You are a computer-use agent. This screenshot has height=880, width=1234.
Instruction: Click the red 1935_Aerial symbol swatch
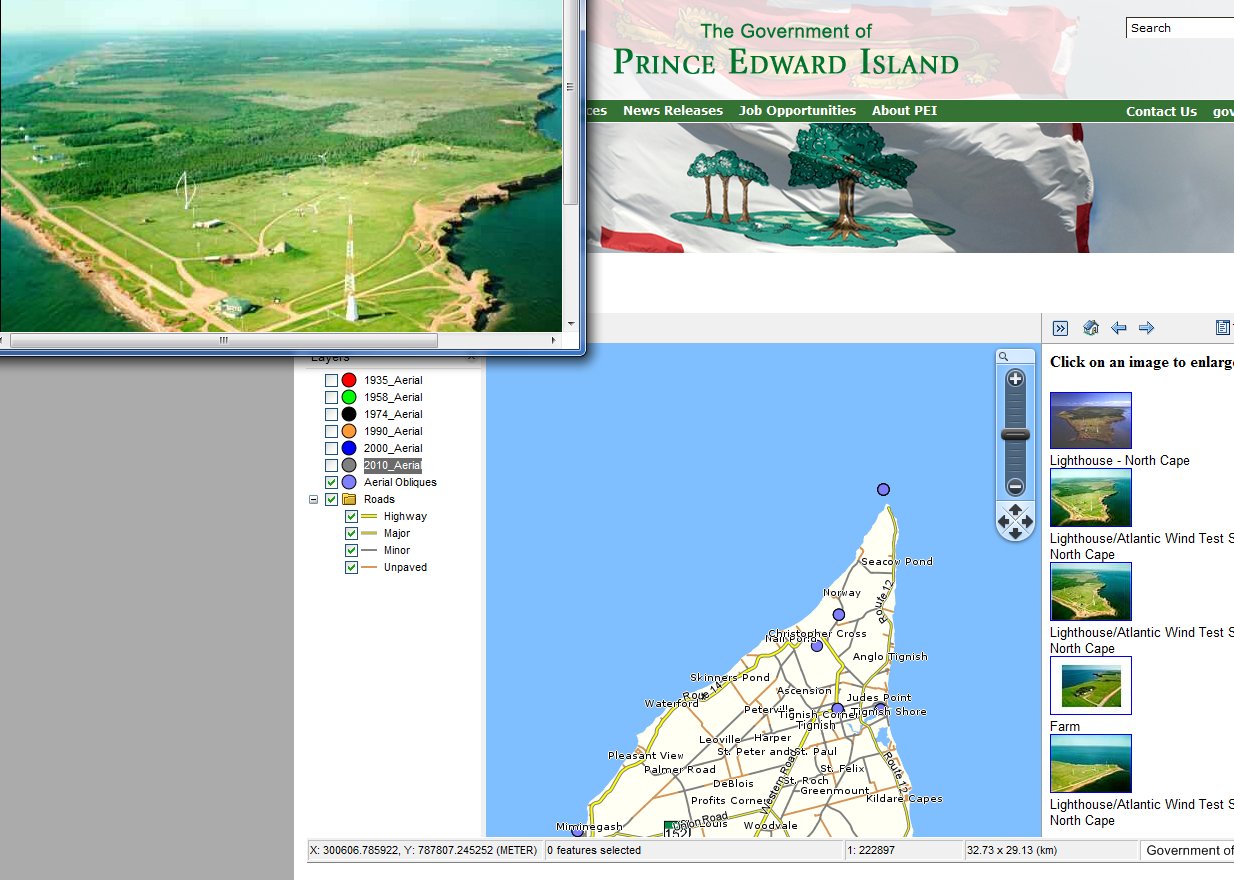coord(349,380)
